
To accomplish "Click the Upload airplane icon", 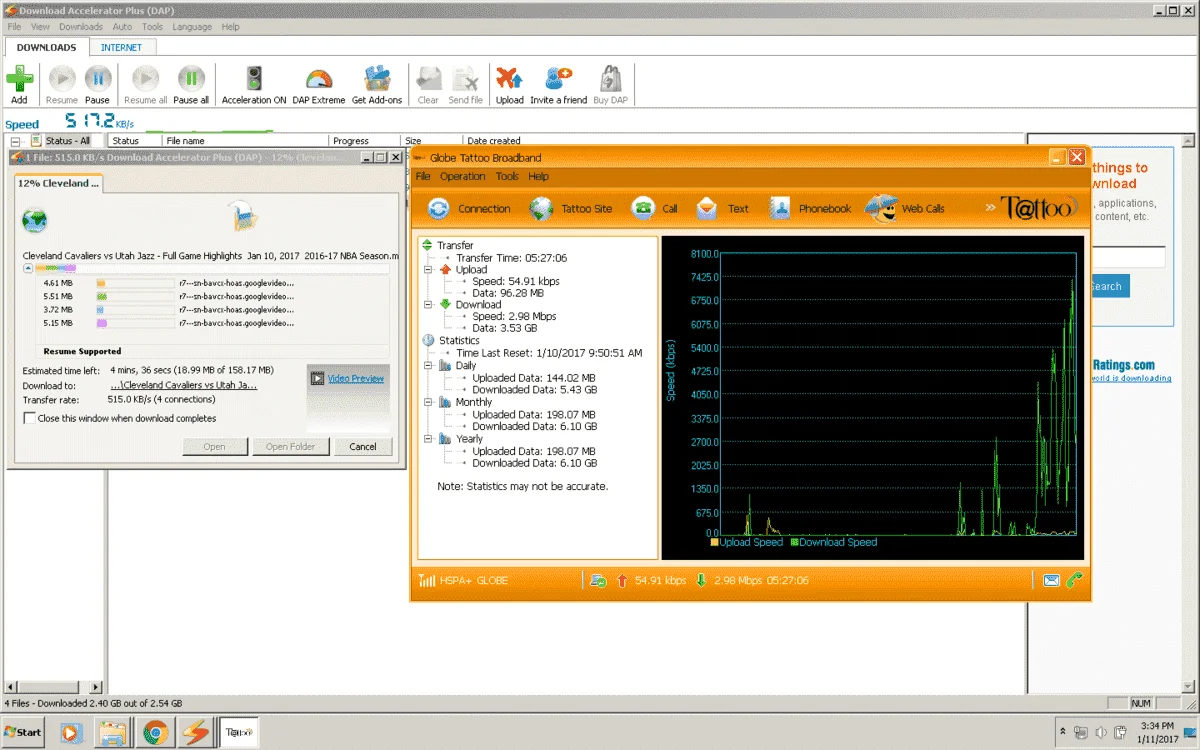I will [509, 79].
